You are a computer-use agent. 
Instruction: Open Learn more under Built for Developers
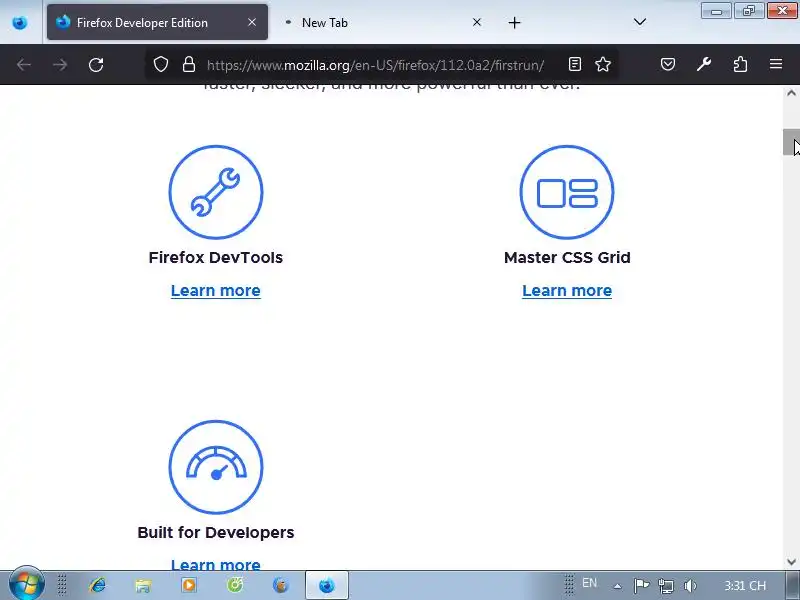tap(216, 564)
